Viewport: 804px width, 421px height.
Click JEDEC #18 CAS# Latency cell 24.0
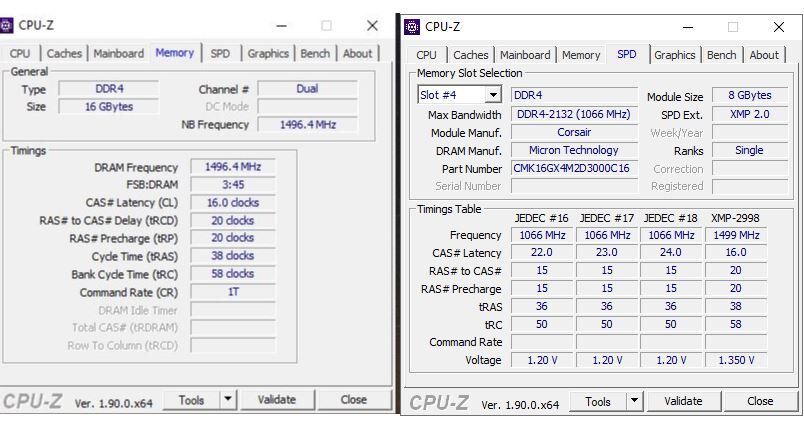[x=671, y=252]
